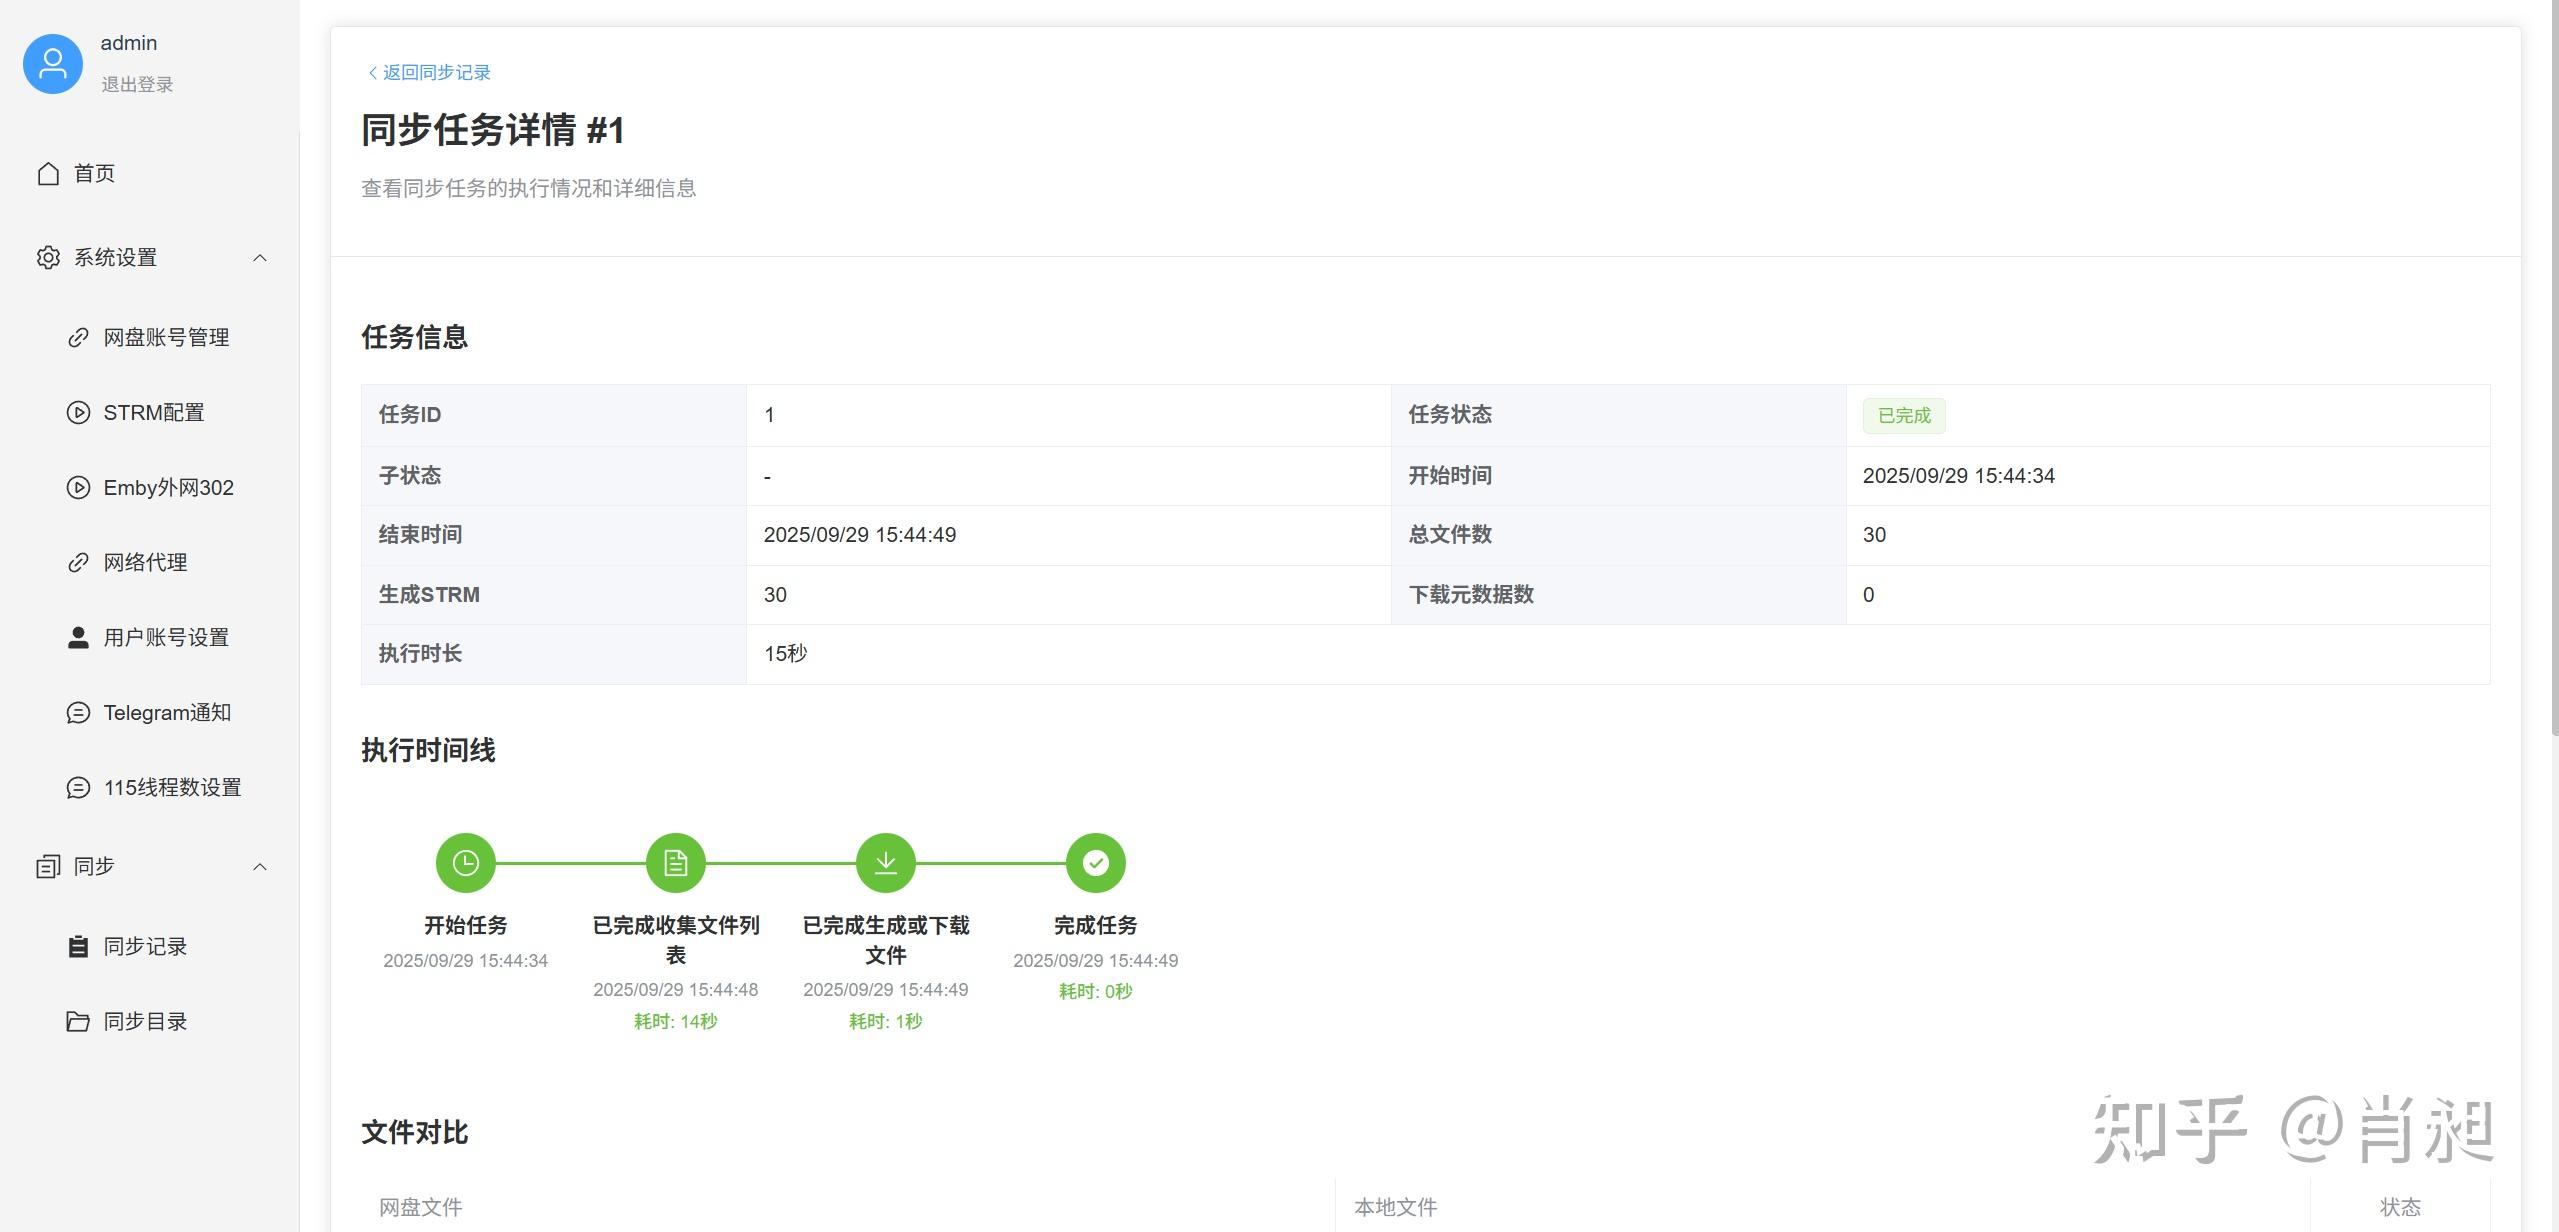Click the download icon for 已完成生成或下载文件
The width and height of the screenshot is (2559, 1232).
point(886,863)
